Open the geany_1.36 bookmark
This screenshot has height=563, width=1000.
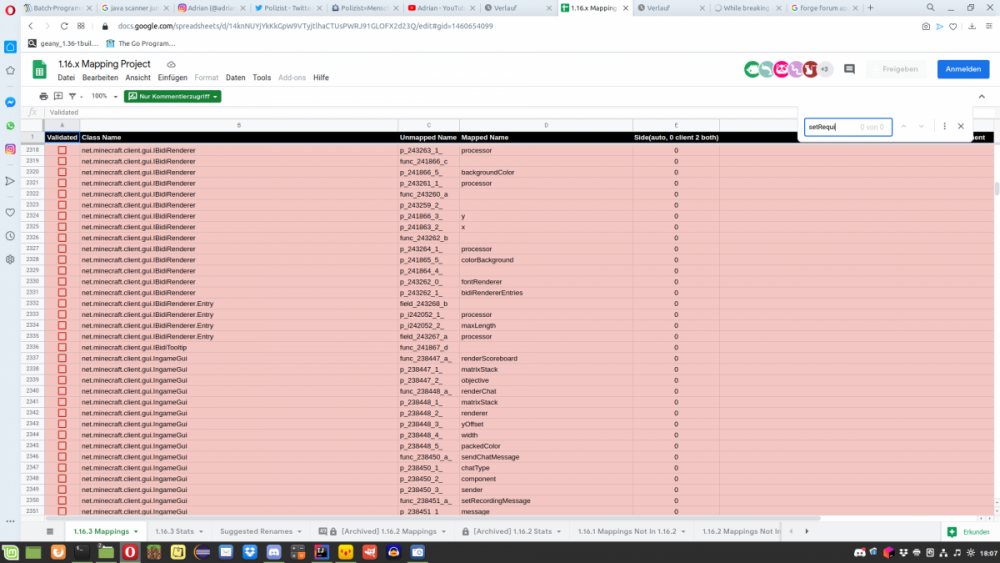(63, 43)
